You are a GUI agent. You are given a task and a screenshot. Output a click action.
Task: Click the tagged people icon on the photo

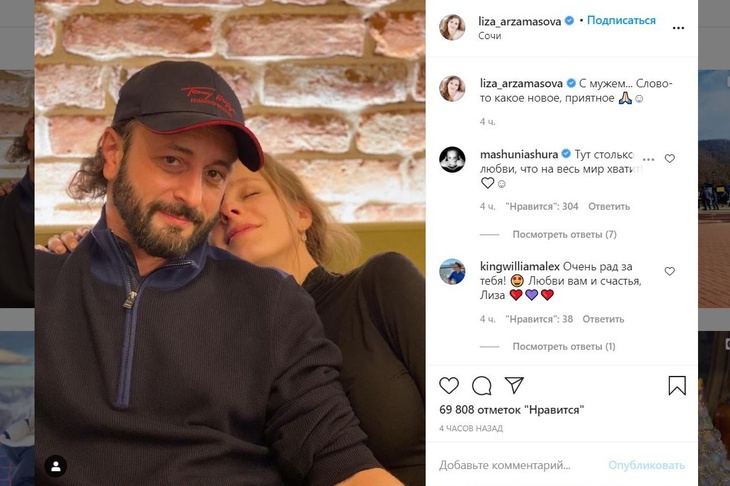pyautogui.click(x=56, y=465)
